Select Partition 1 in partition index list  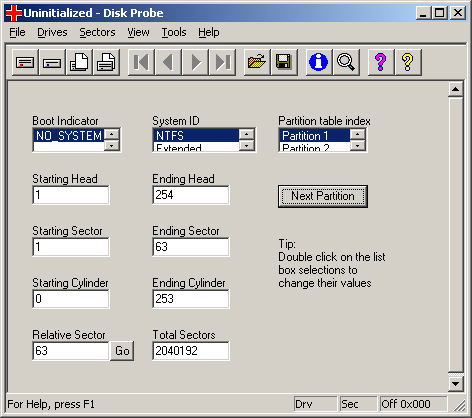tap(314, 136)
